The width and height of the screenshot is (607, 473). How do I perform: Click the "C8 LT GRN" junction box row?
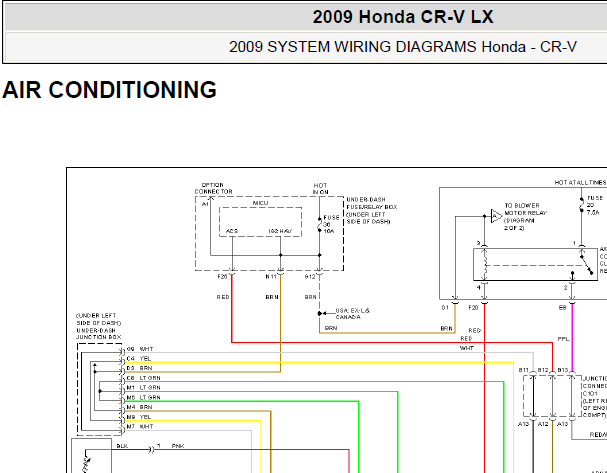point(143,378)
